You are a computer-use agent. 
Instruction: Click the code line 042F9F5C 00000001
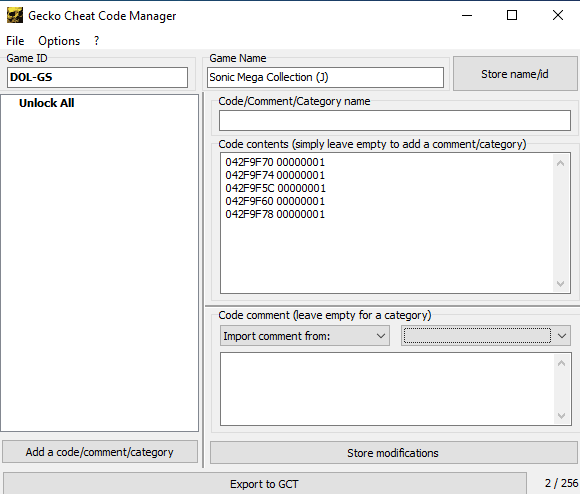coord(276,188)
